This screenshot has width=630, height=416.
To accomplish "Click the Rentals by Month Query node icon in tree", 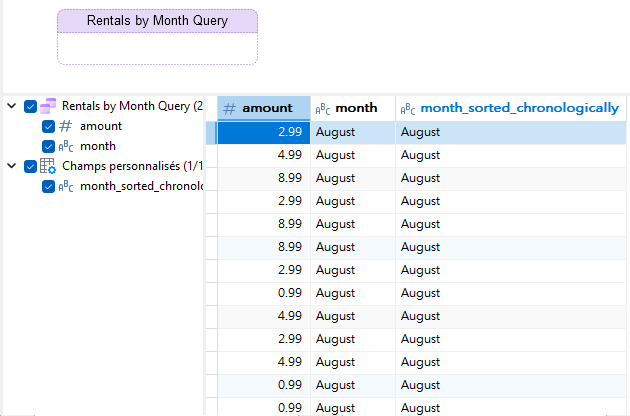I will (48, 106).
